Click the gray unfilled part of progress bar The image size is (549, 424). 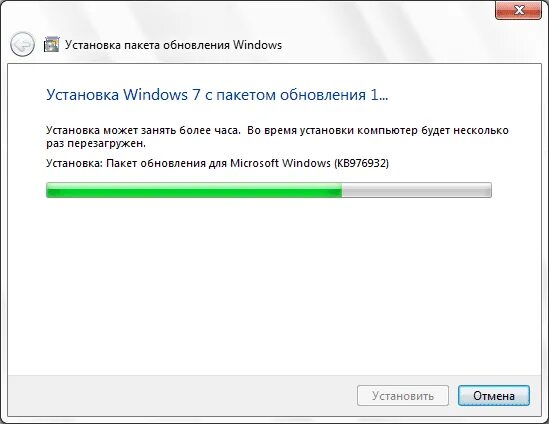tap(417, 190)
